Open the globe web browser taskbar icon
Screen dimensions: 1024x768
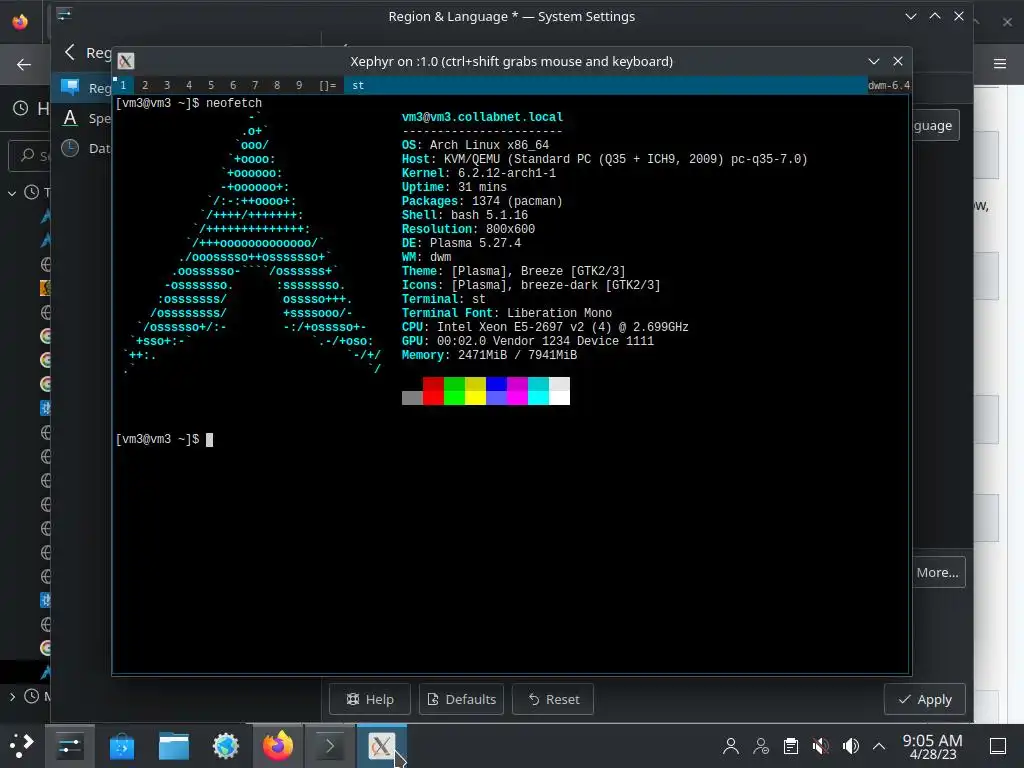226,745
